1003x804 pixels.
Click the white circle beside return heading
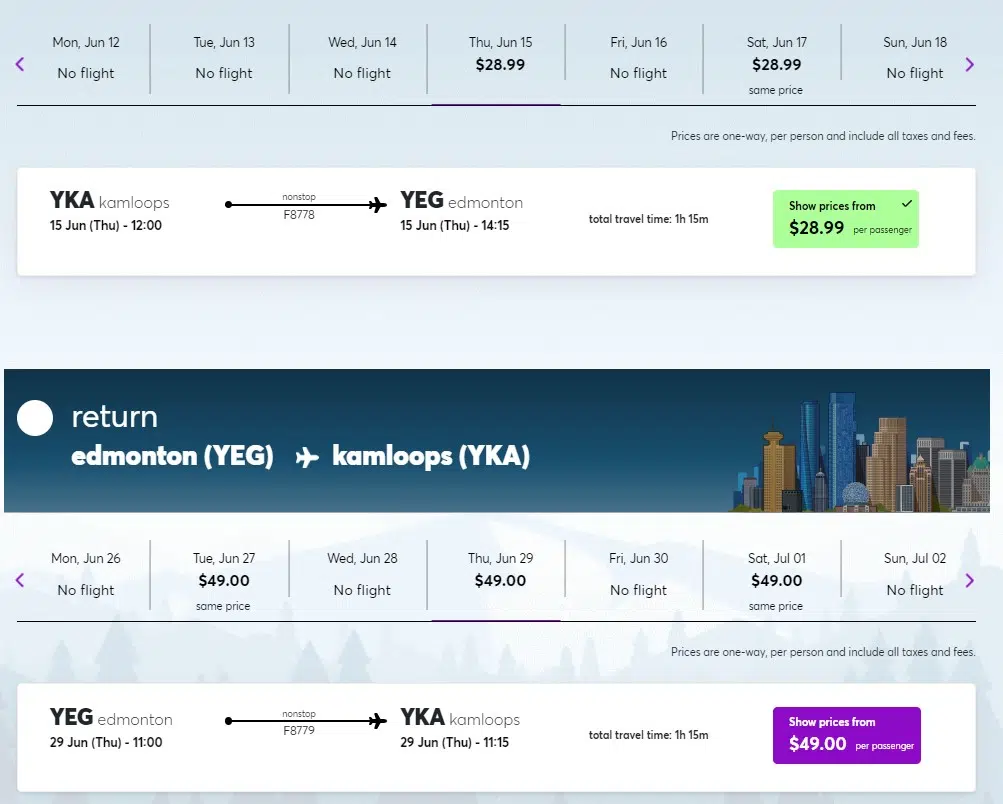(x=35, y=418)
